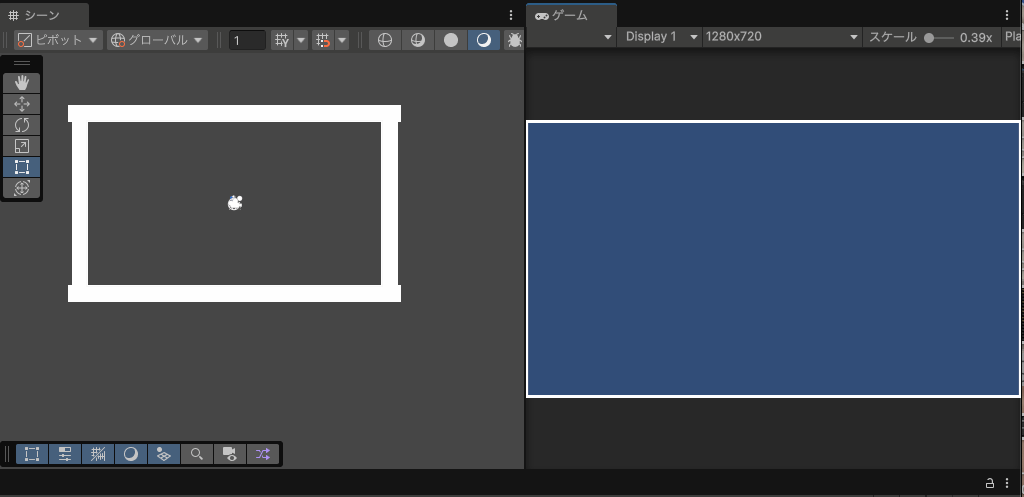
Task: Toggle the Tool Settings overlay button
Action: (65, 454)
